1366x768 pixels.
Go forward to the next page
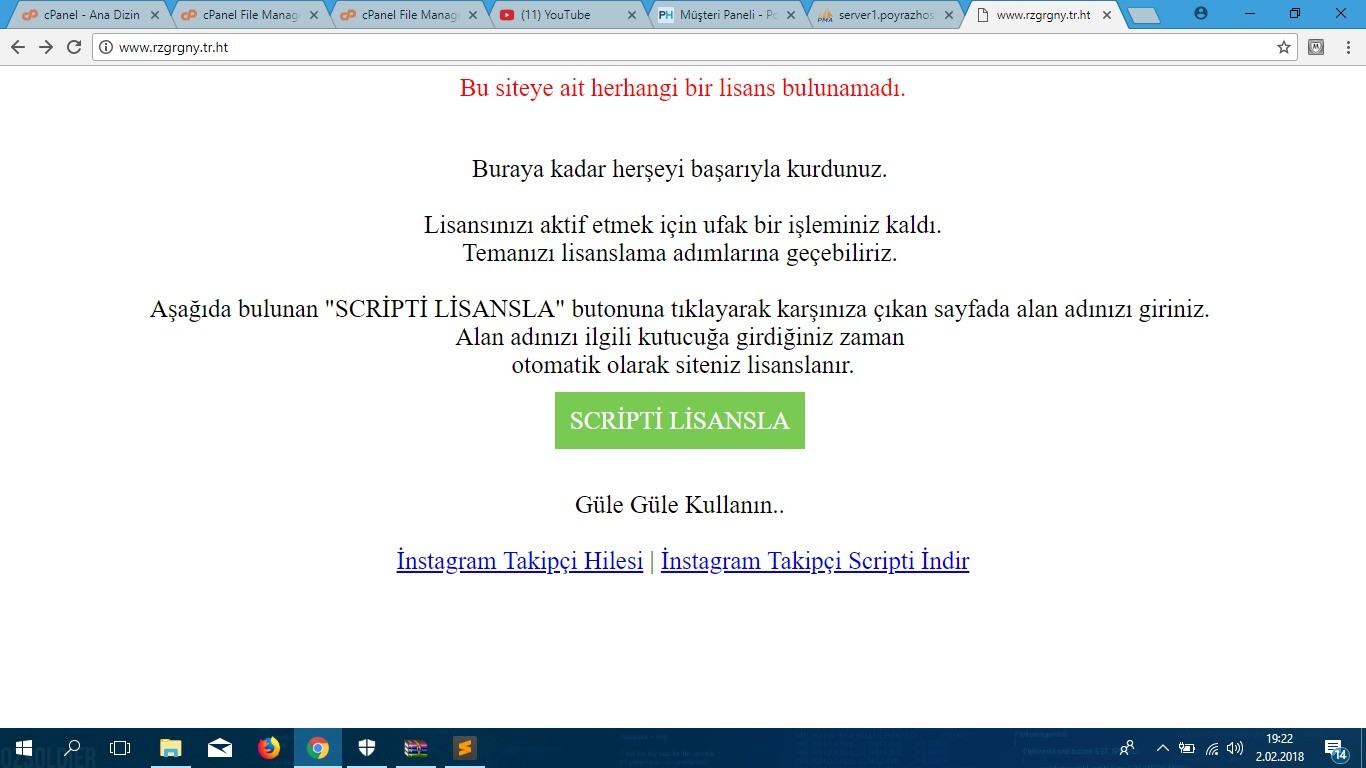tap(46, 47)
